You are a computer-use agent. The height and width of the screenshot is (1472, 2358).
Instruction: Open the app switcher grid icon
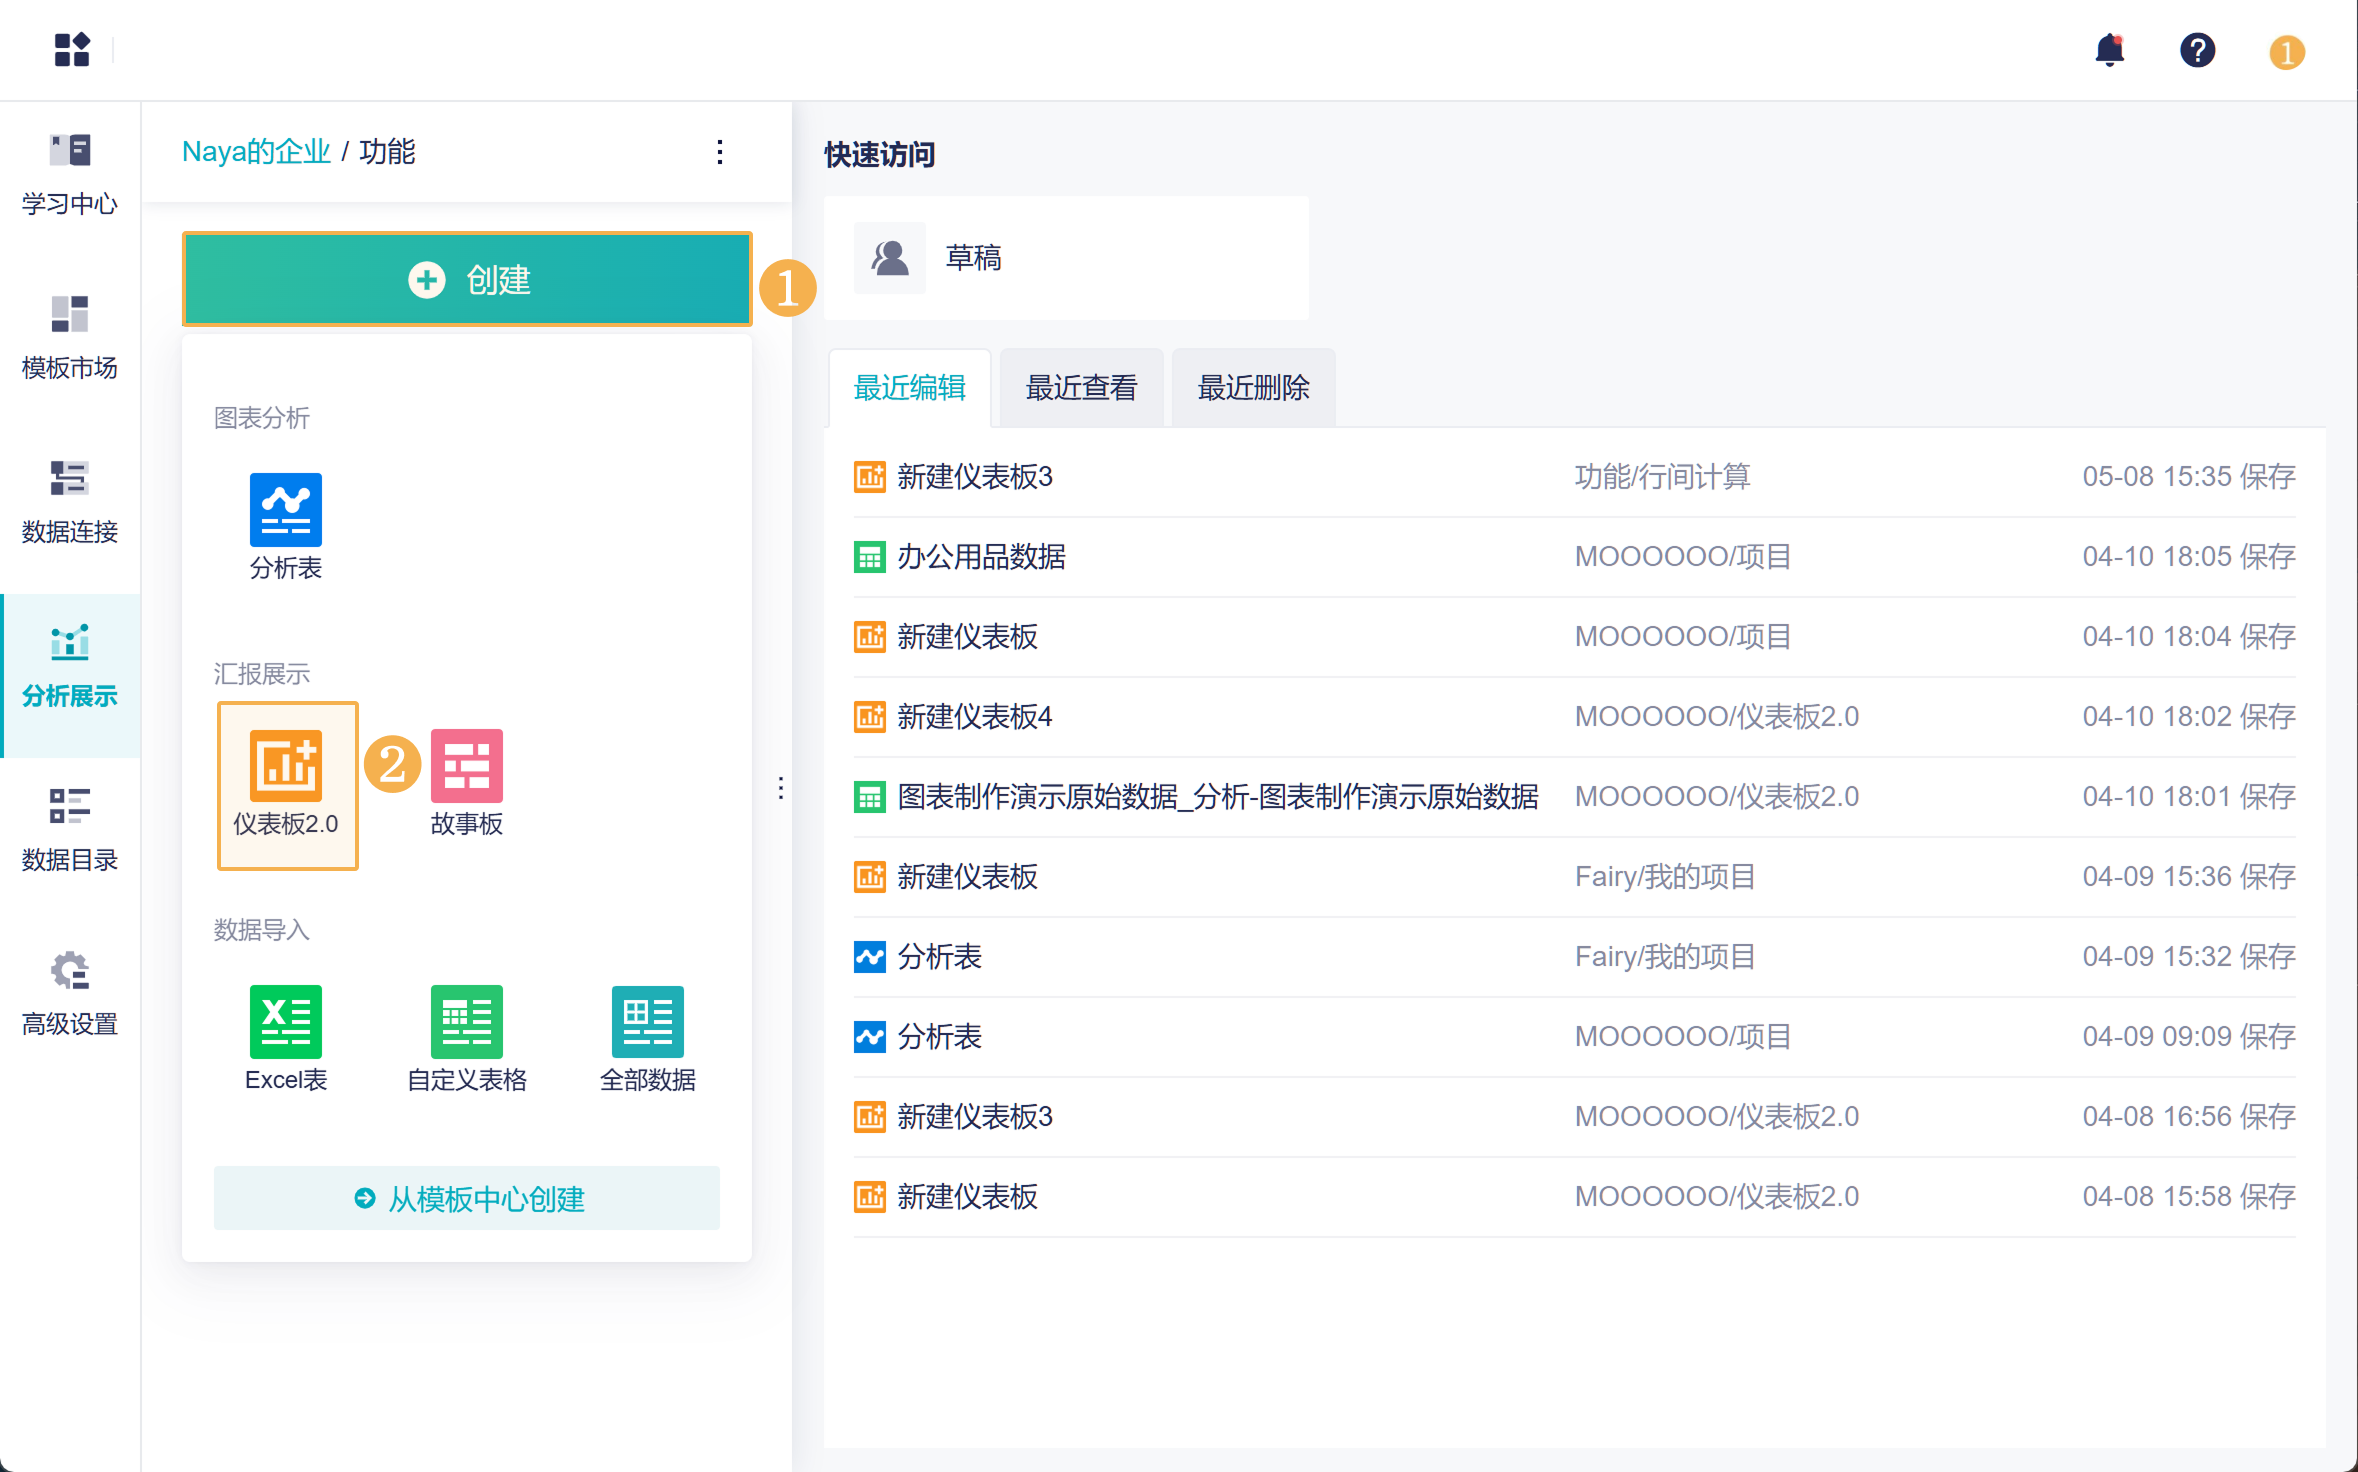click(x=72, y=50)
